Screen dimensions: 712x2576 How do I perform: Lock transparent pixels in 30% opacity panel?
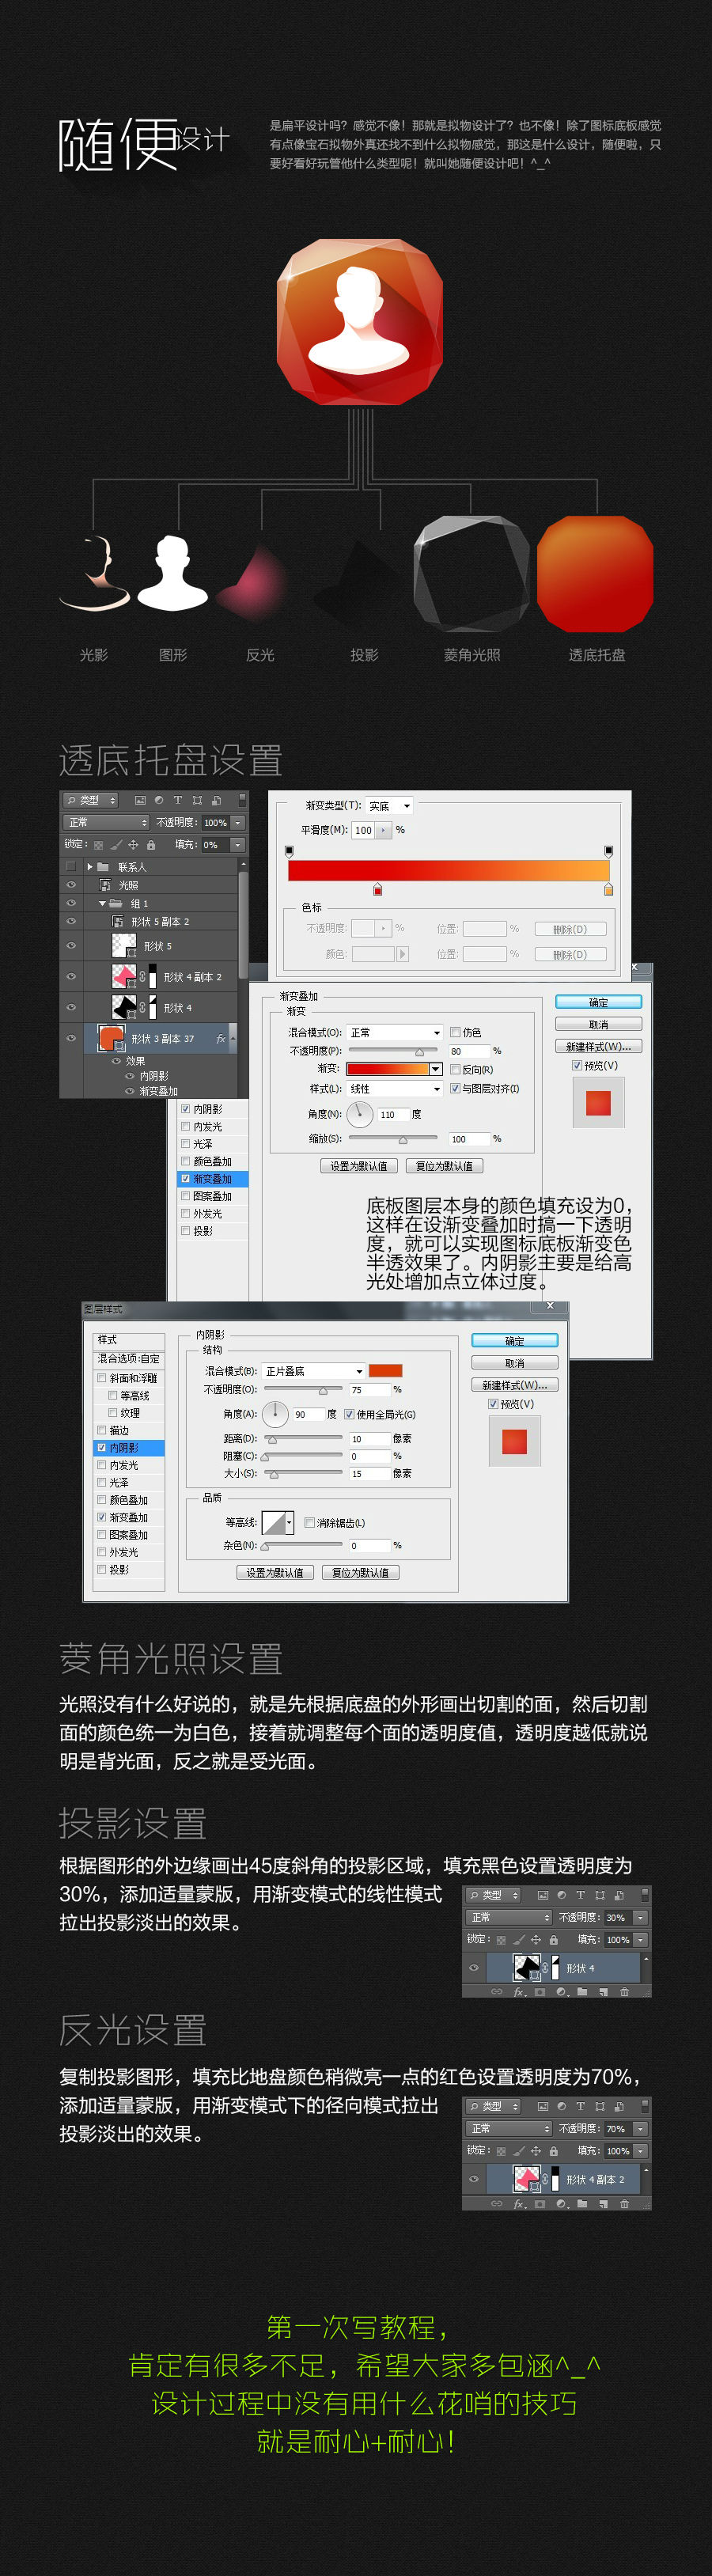point(502,1940)
